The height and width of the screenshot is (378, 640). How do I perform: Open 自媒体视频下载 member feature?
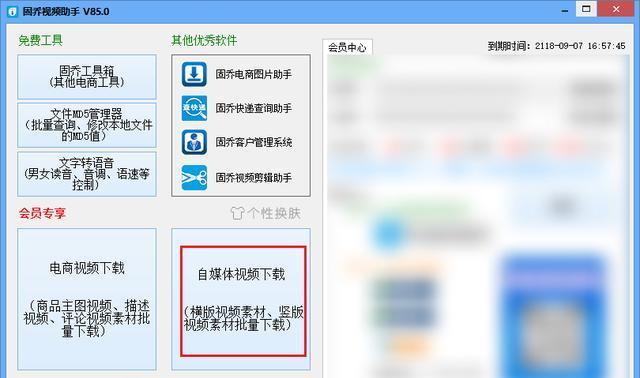tap(241, 299)
